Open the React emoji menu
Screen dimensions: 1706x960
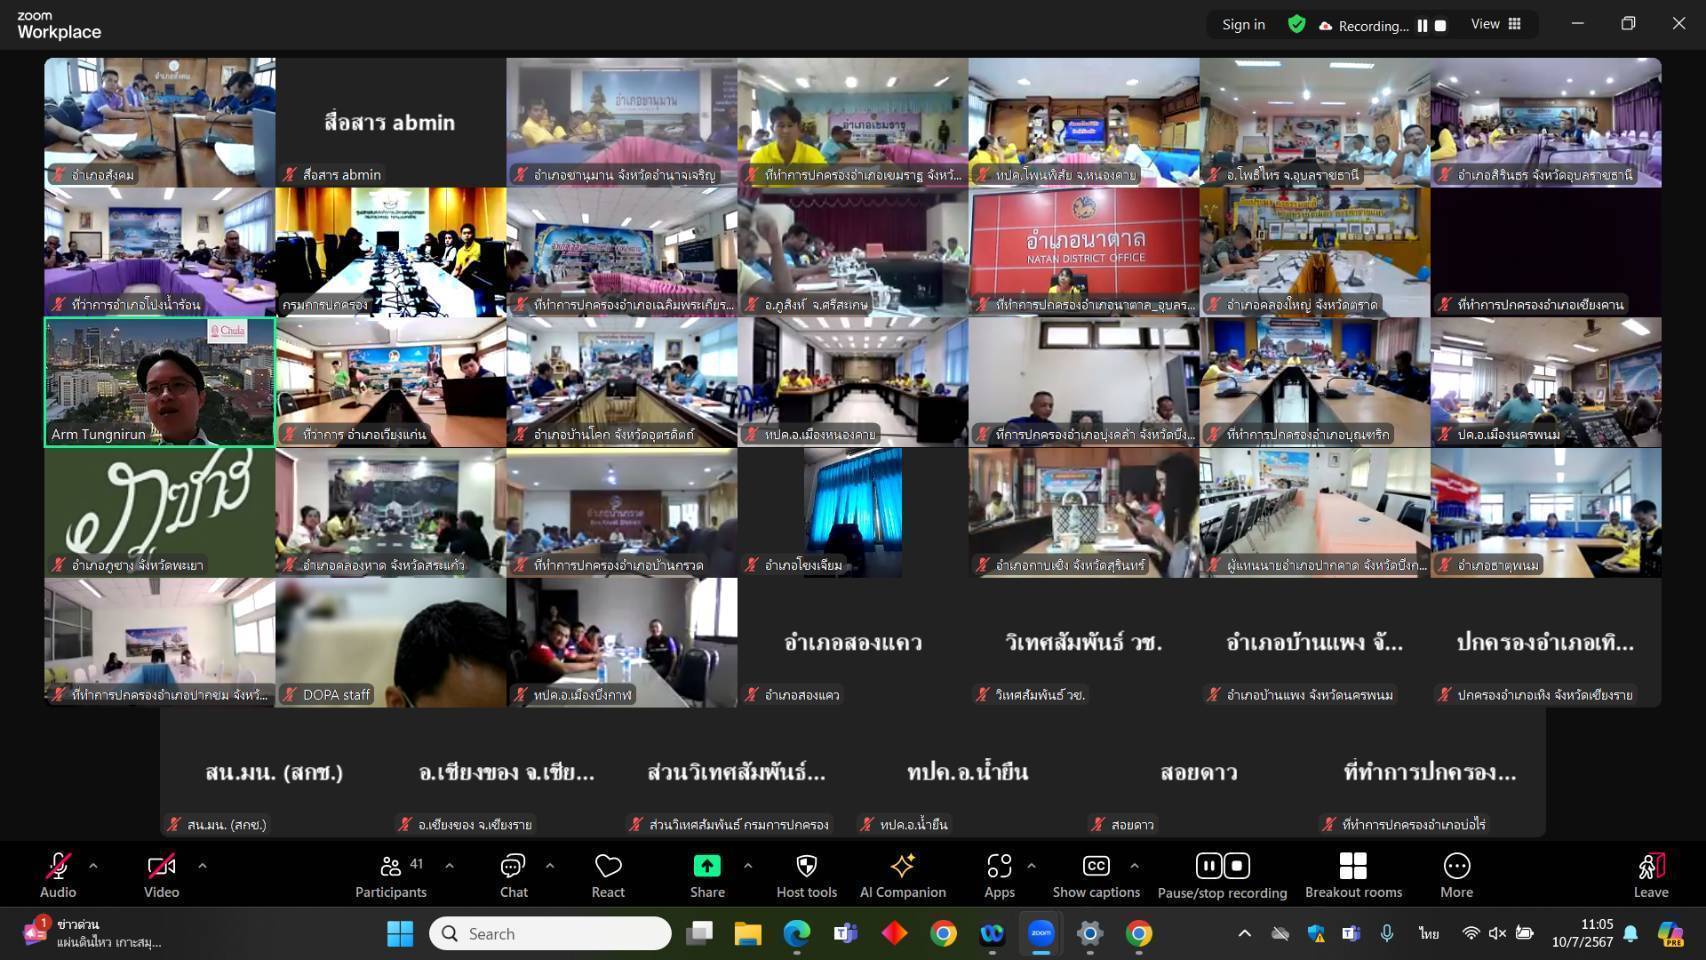click(x=608, y=875)
